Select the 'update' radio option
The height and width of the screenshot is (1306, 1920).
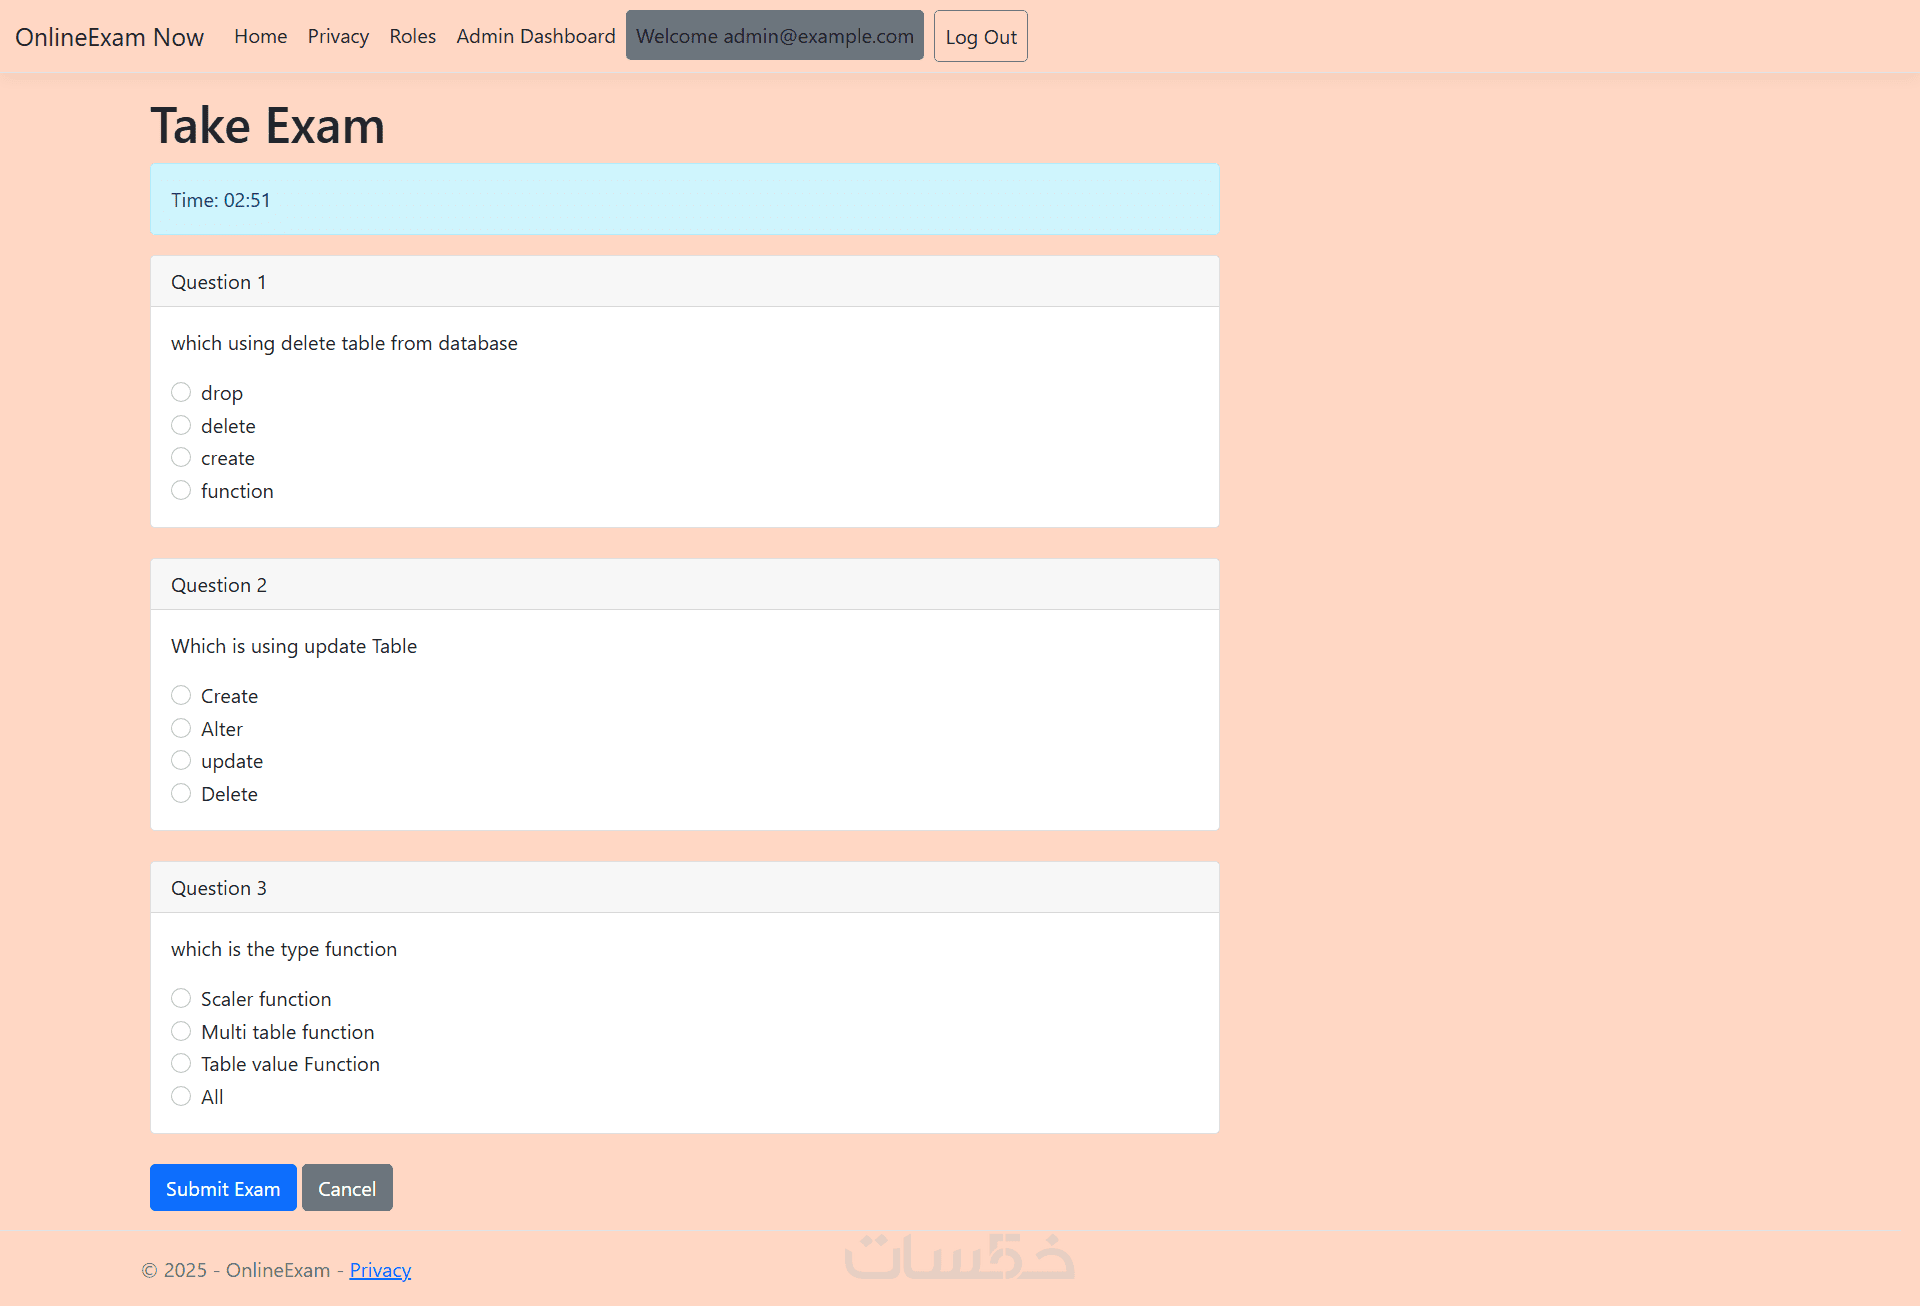181,760
